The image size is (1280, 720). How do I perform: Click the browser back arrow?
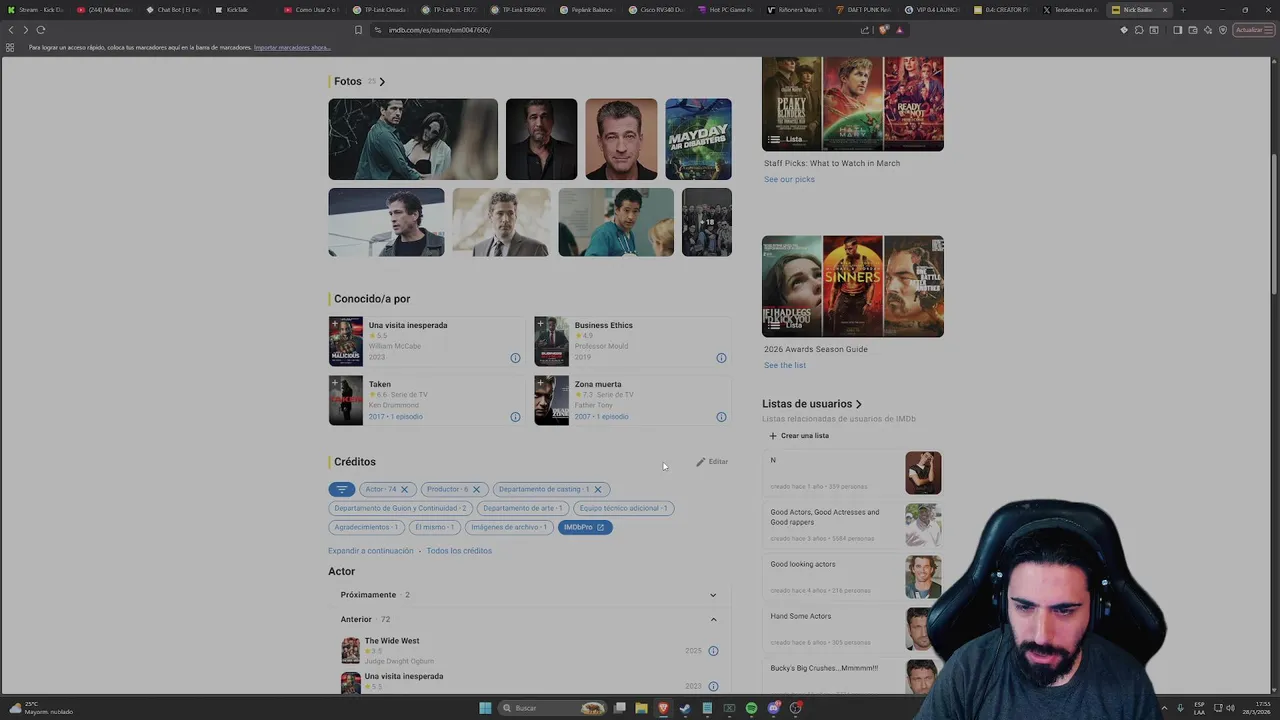11,30
